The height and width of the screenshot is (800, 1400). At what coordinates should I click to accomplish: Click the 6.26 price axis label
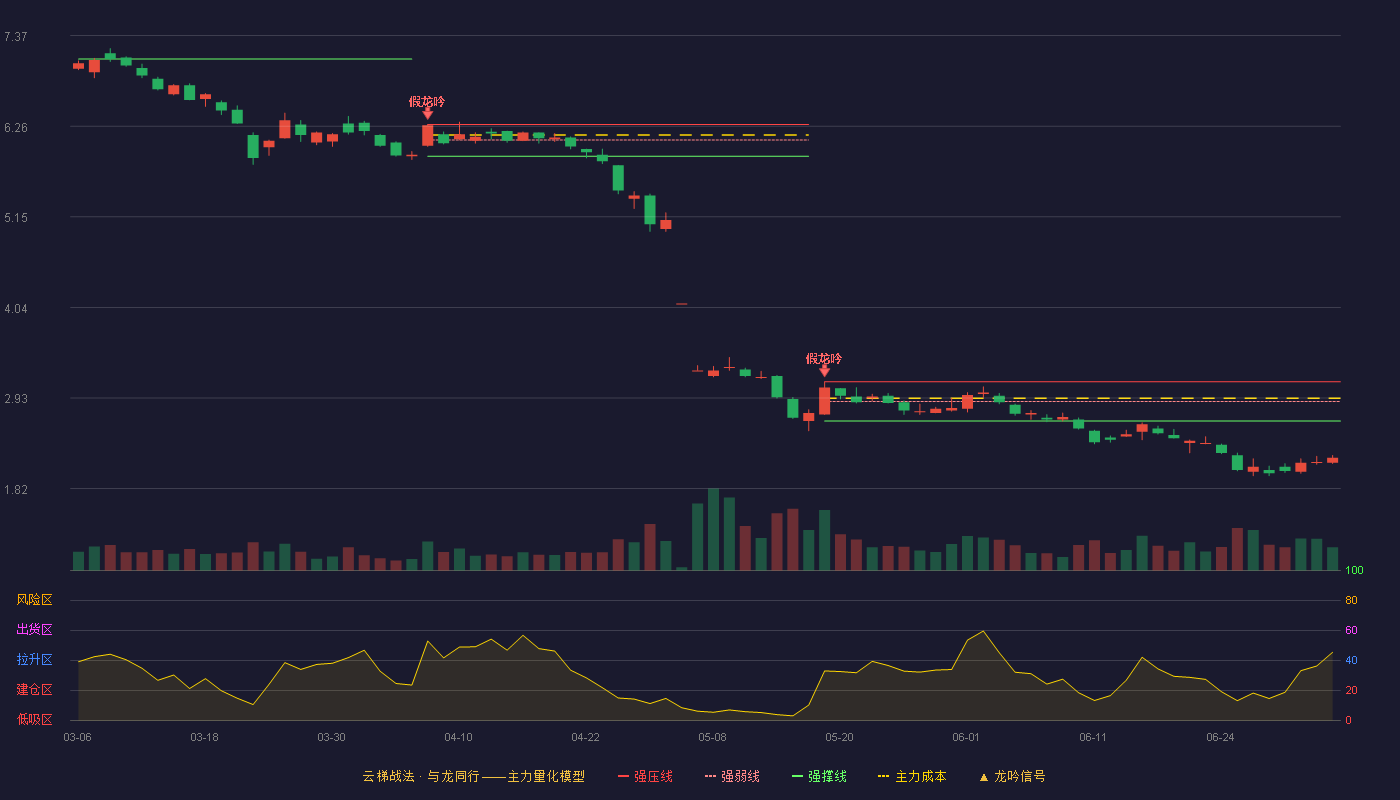pyautogui.click(x=15, y=128)
